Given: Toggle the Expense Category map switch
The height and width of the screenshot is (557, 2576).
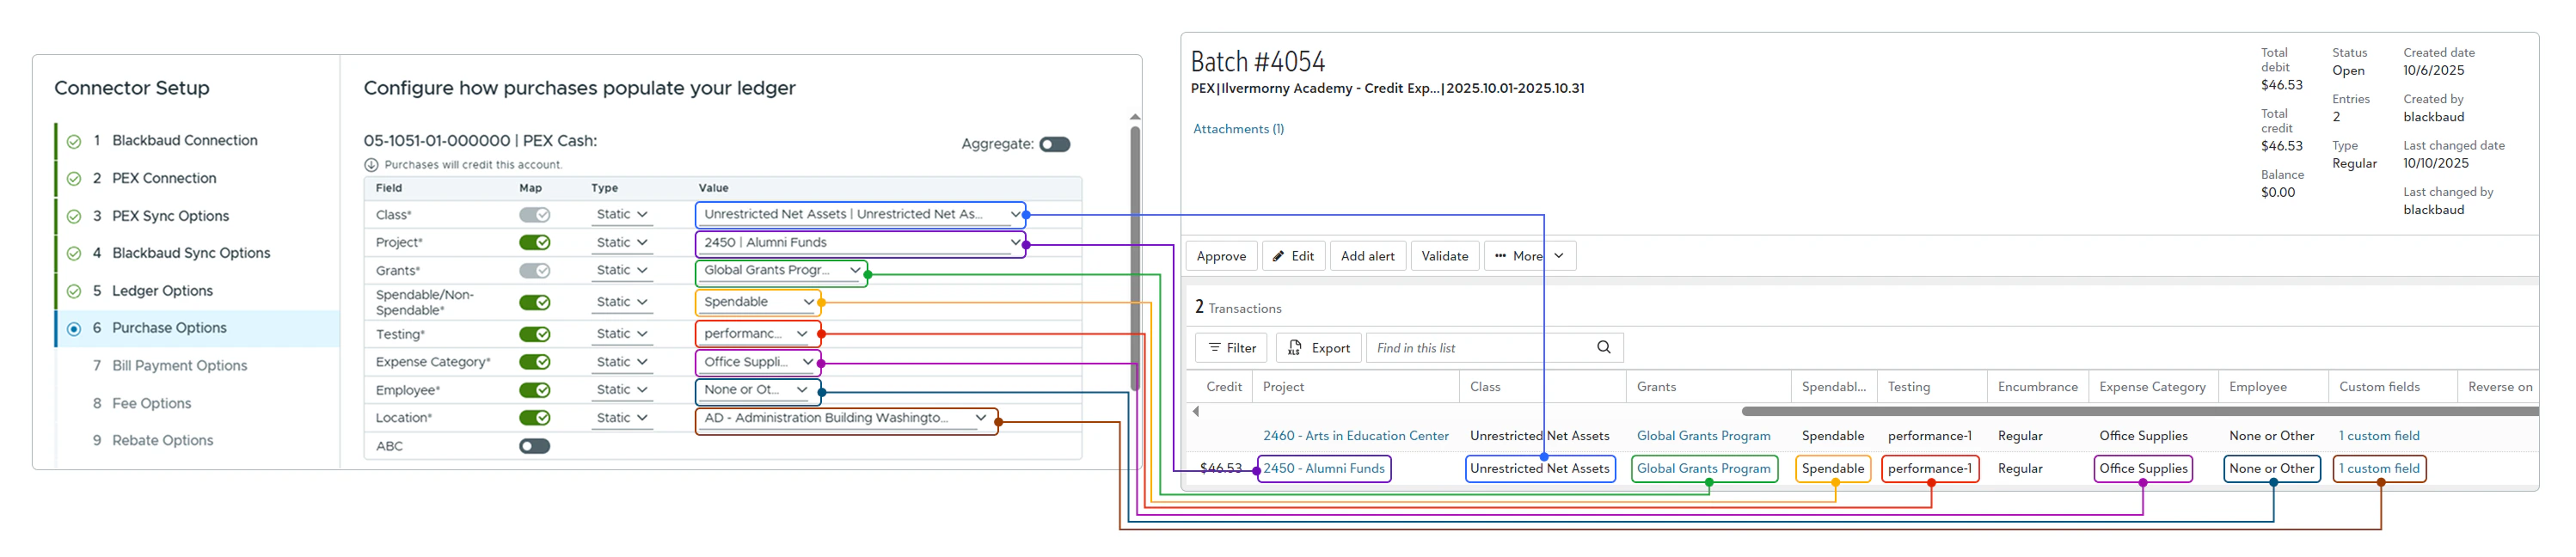Looking at the screenshot, I should tap(534, 362).
